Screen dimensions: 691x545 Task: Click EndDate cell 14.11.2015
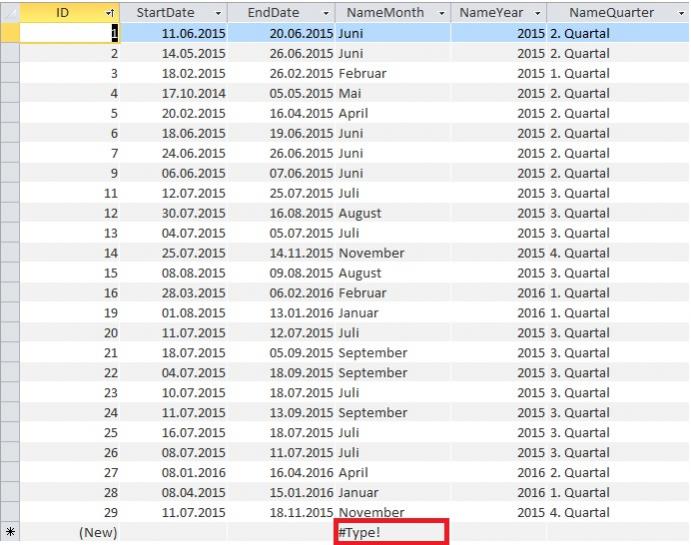pos(282,253)
